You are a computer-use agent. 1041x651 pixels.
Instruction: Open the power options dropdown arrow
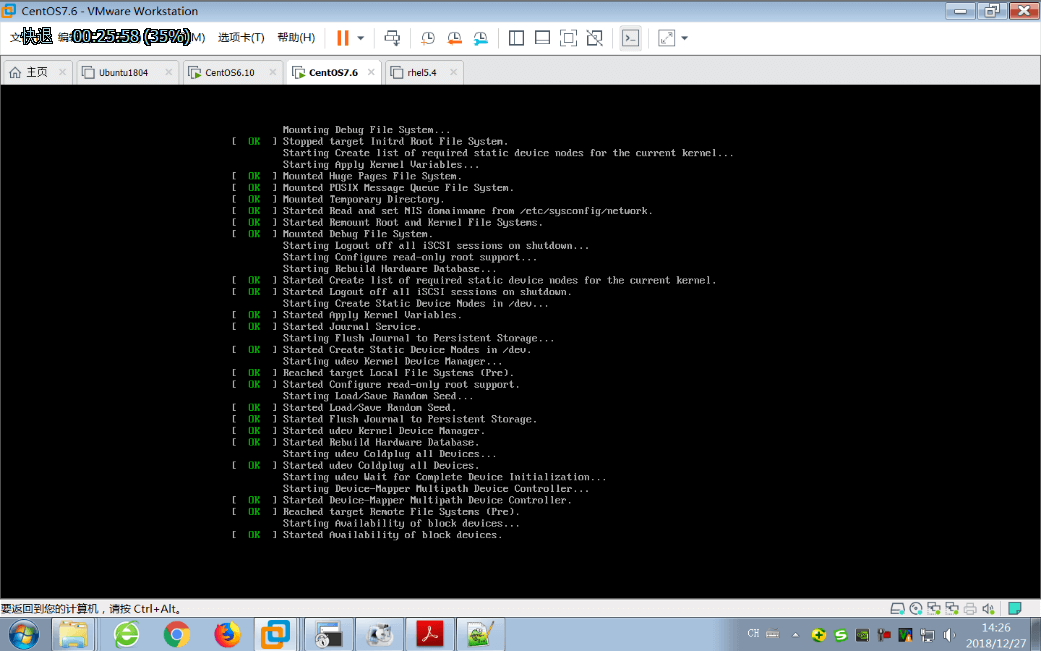[361, 38]
